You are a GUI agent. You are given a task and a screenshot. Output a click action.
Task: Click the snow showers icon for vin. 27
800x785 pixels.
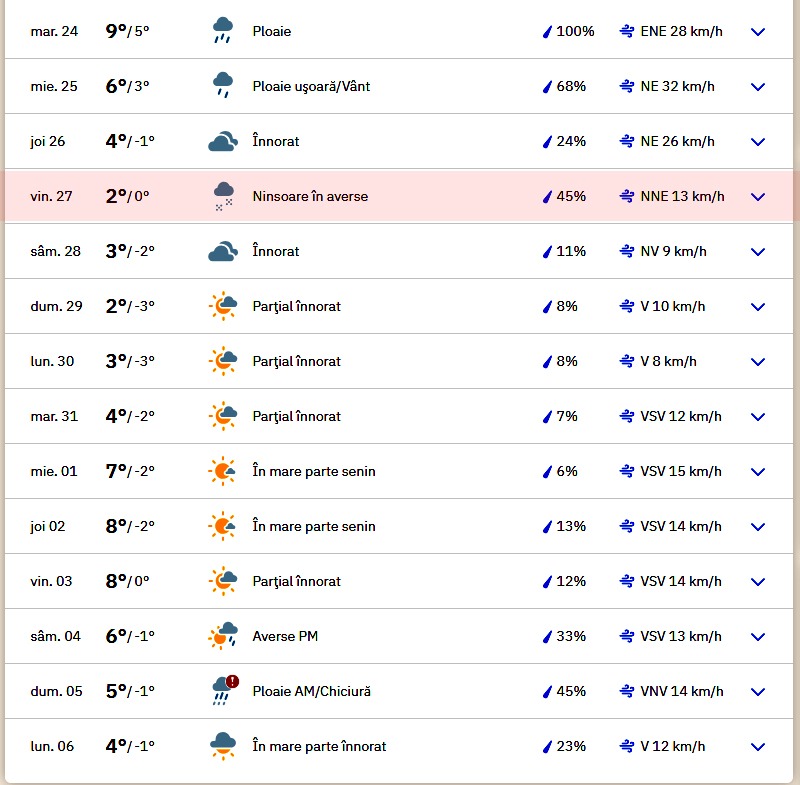pos(223,196)
